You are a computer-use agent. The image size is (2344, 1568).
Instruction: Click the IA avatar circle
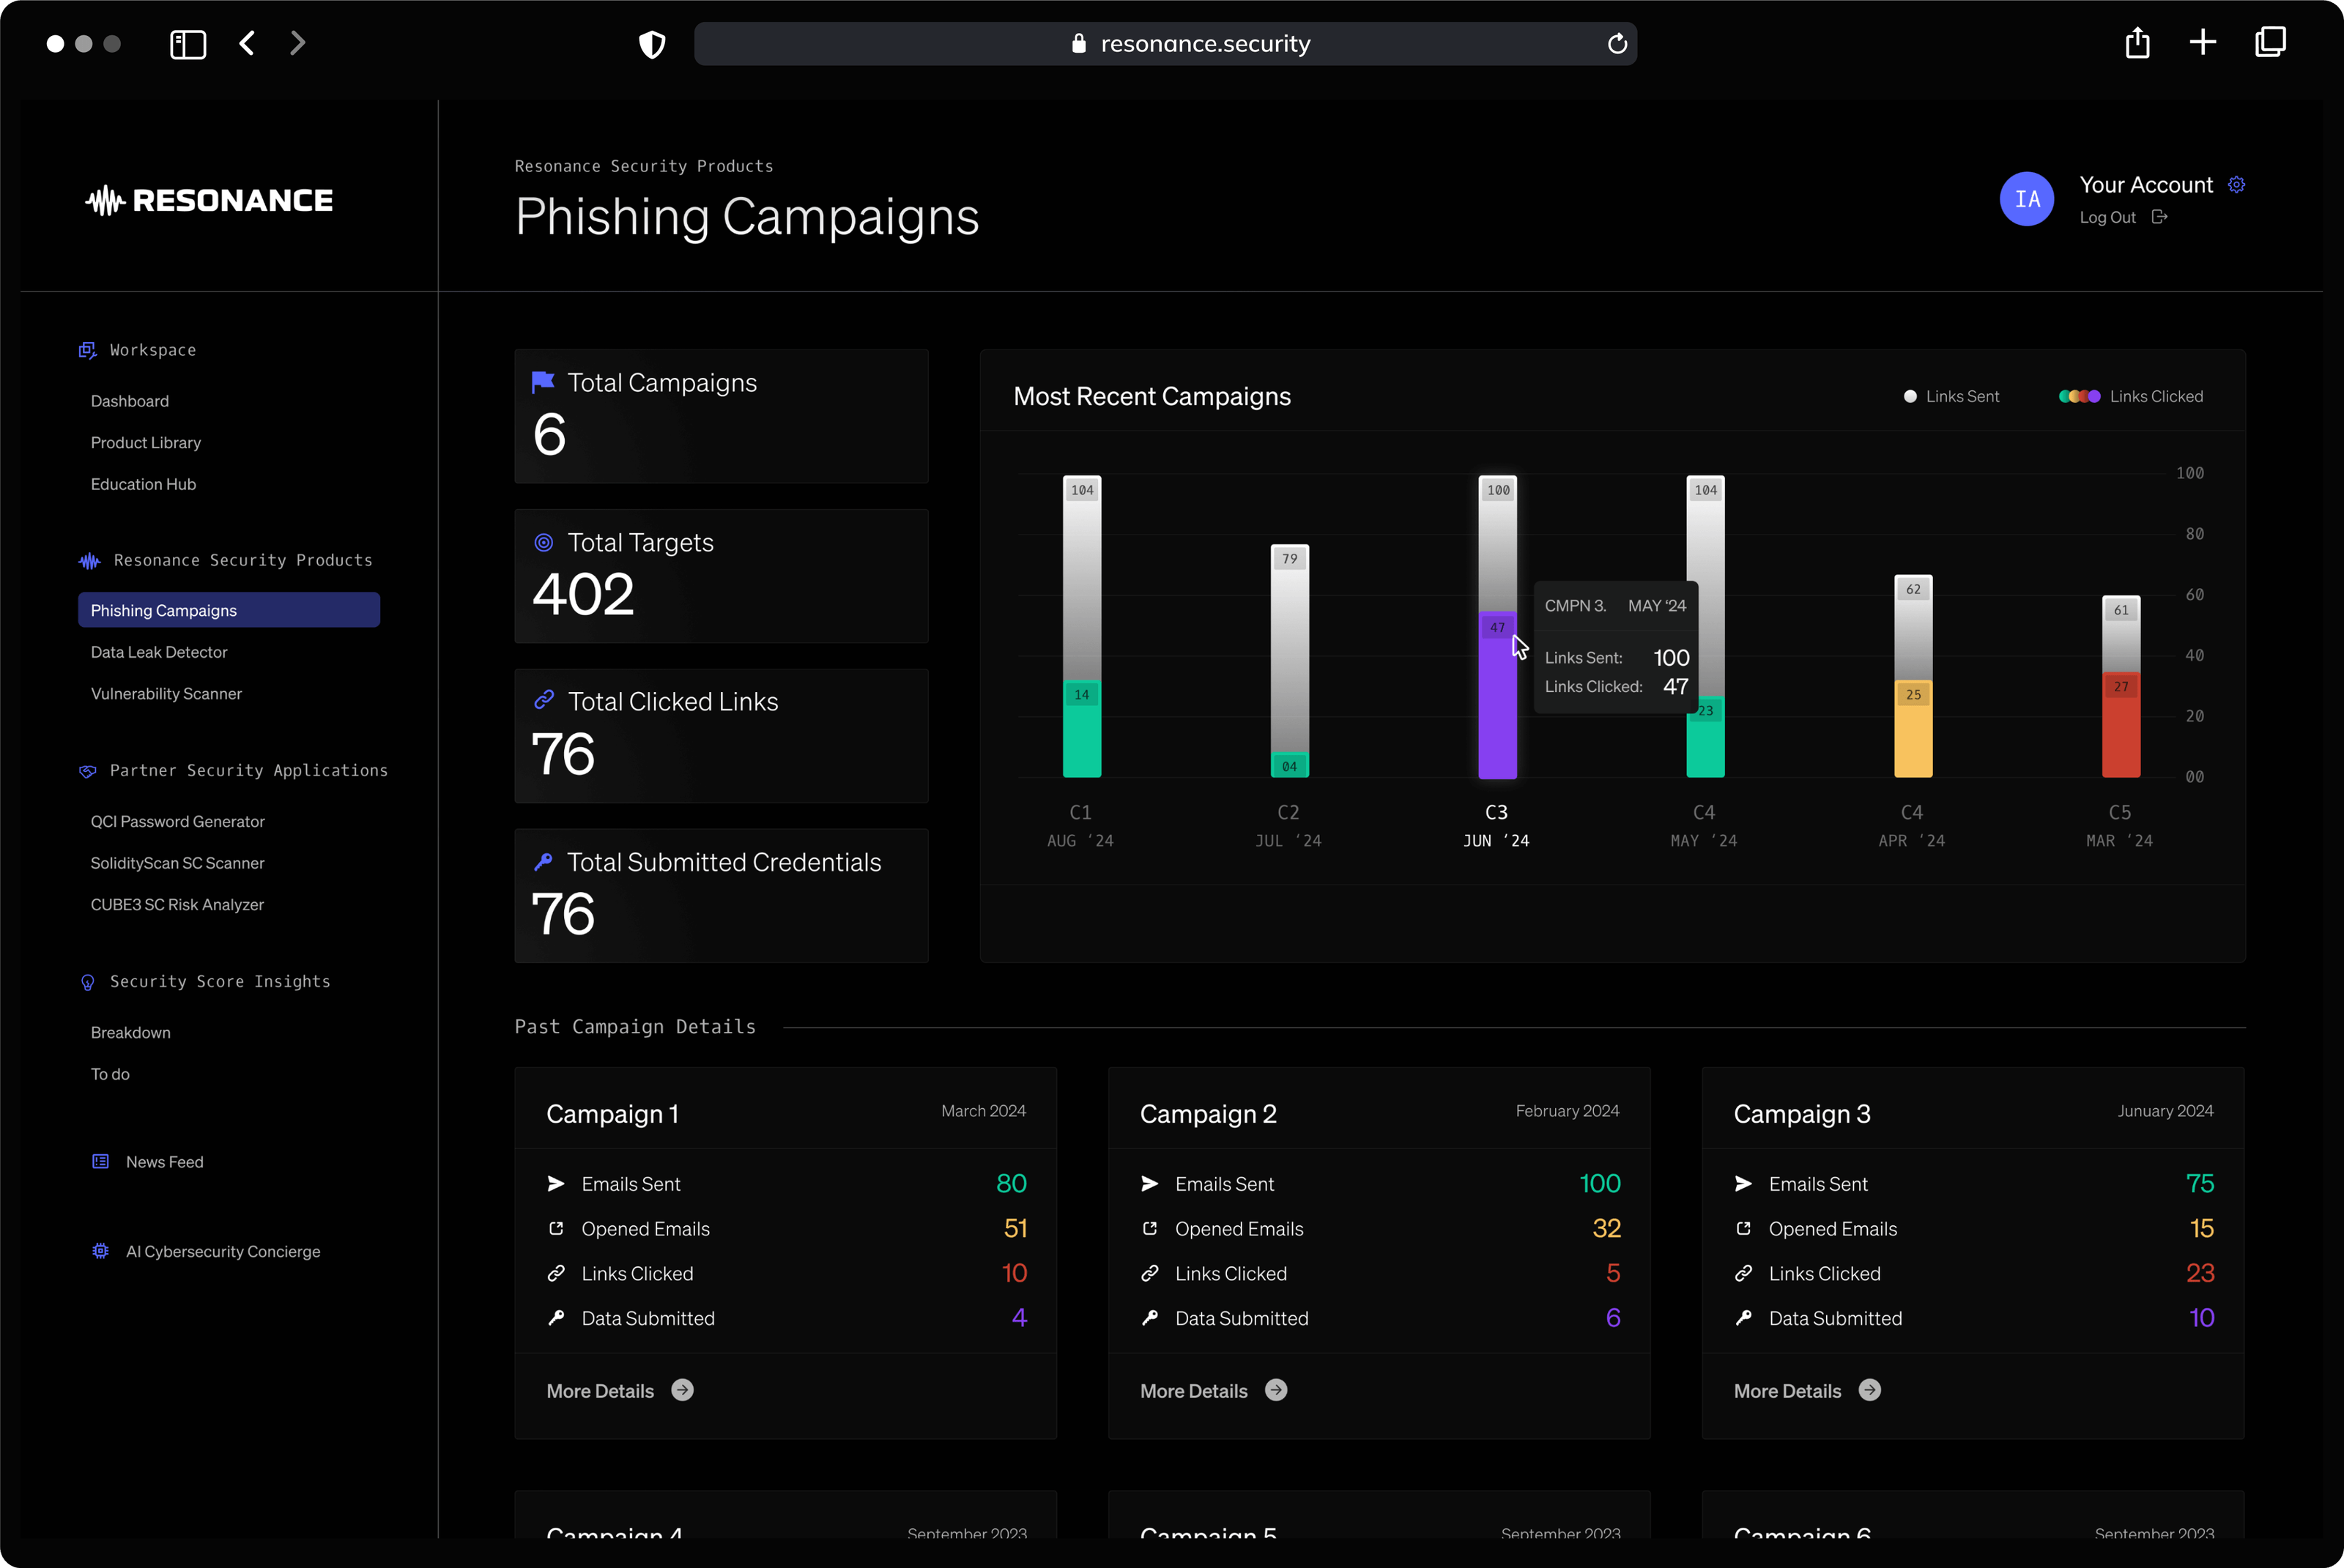2026,199
